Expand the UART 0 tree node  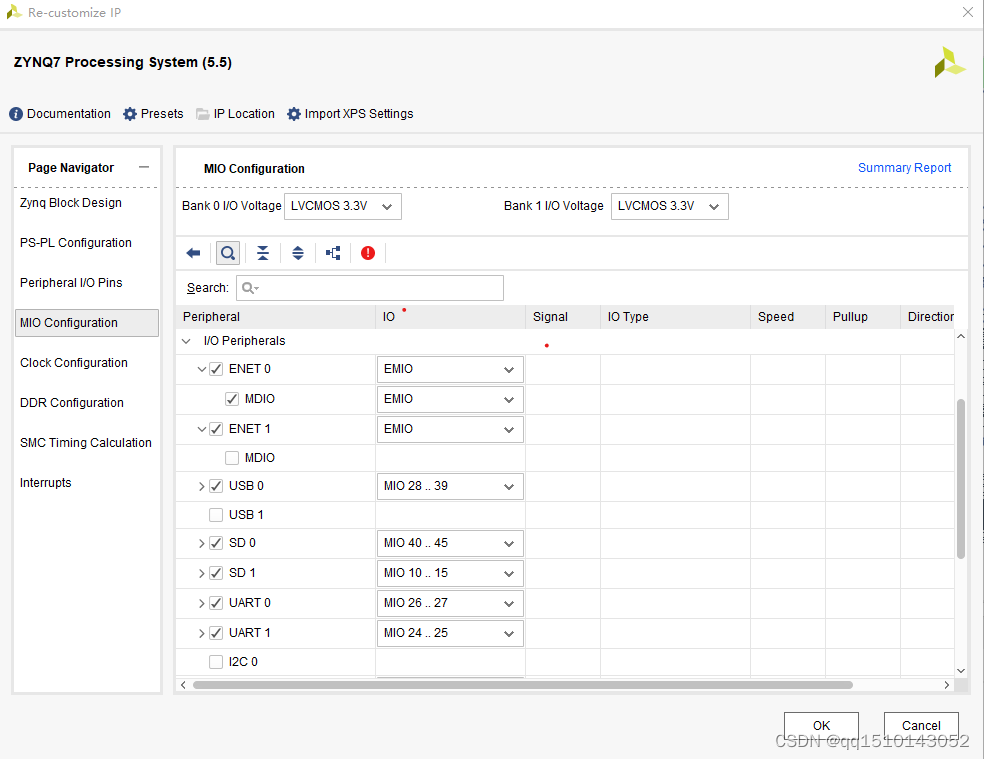coord(201,603)
